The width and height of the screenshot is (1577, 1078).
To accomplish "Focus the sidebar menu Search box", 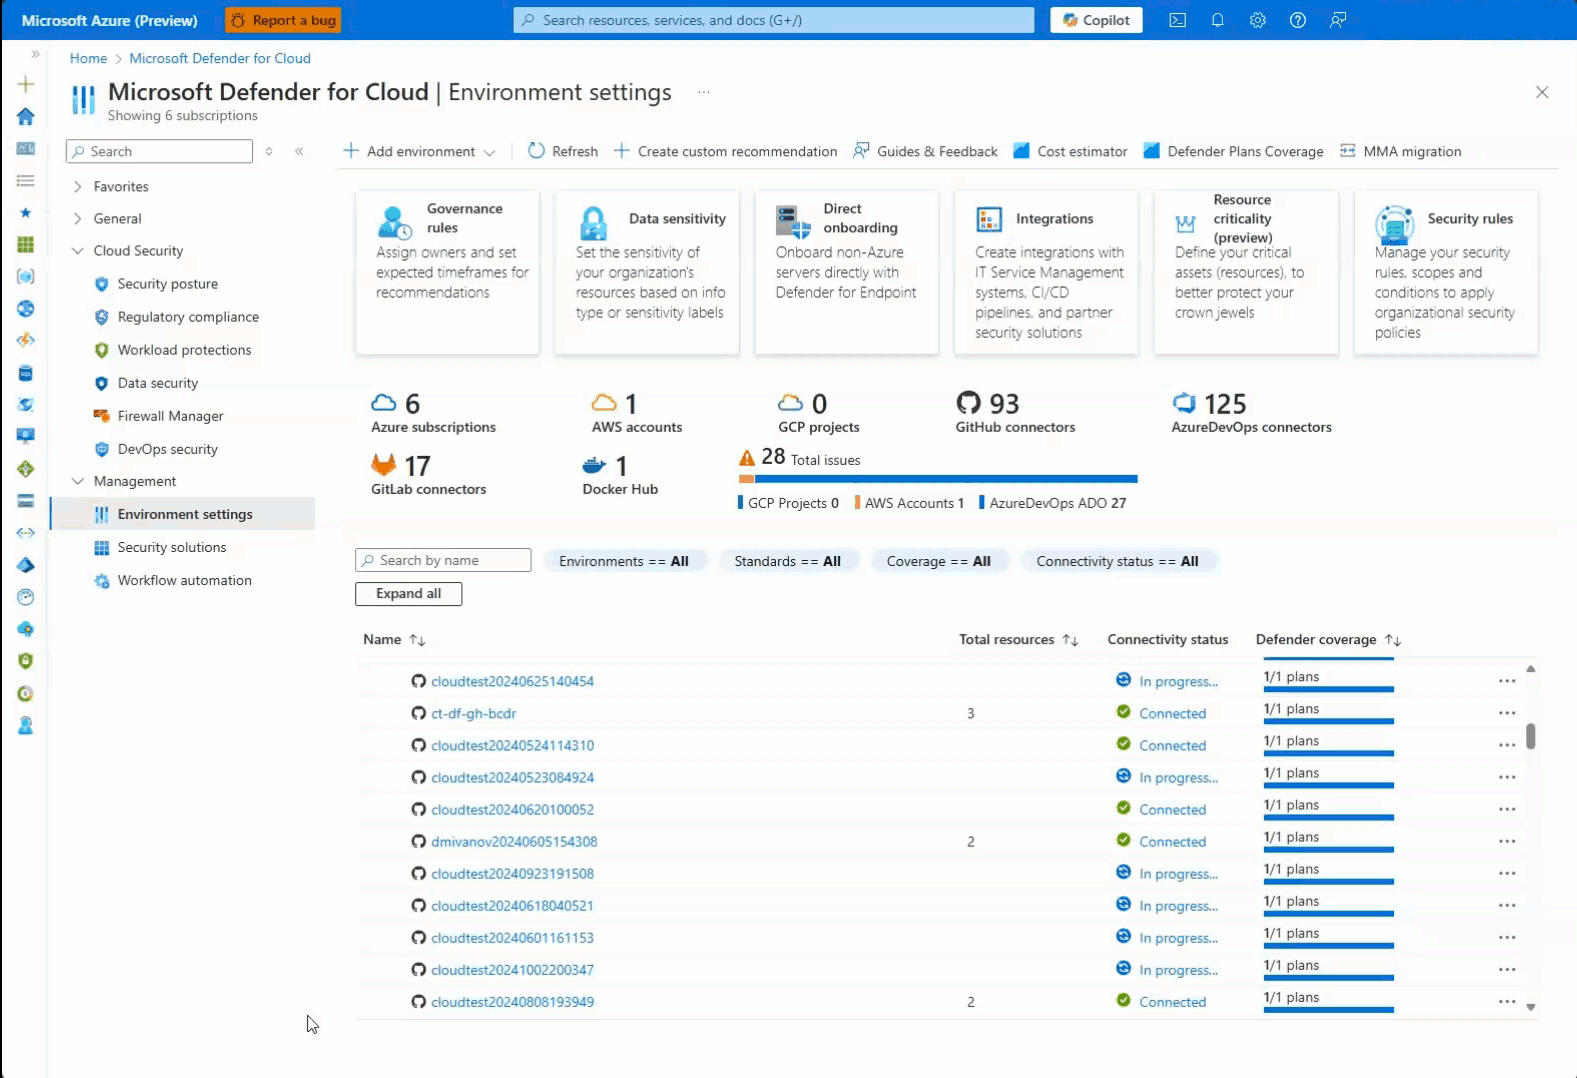I will [159, 151].
